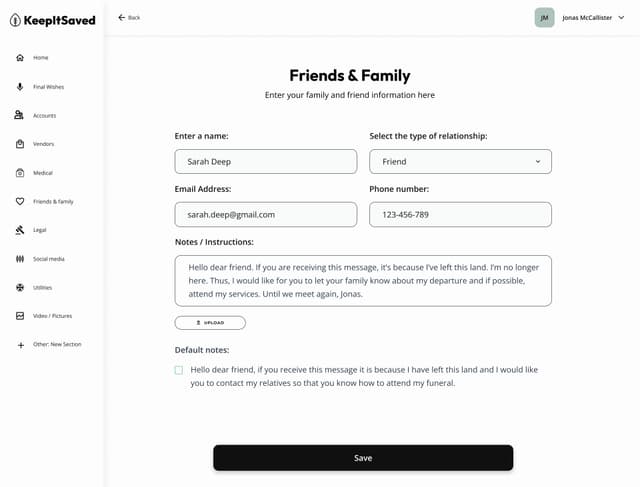
Task: Go back using the Back arrow link
Action: pos(129,18)
